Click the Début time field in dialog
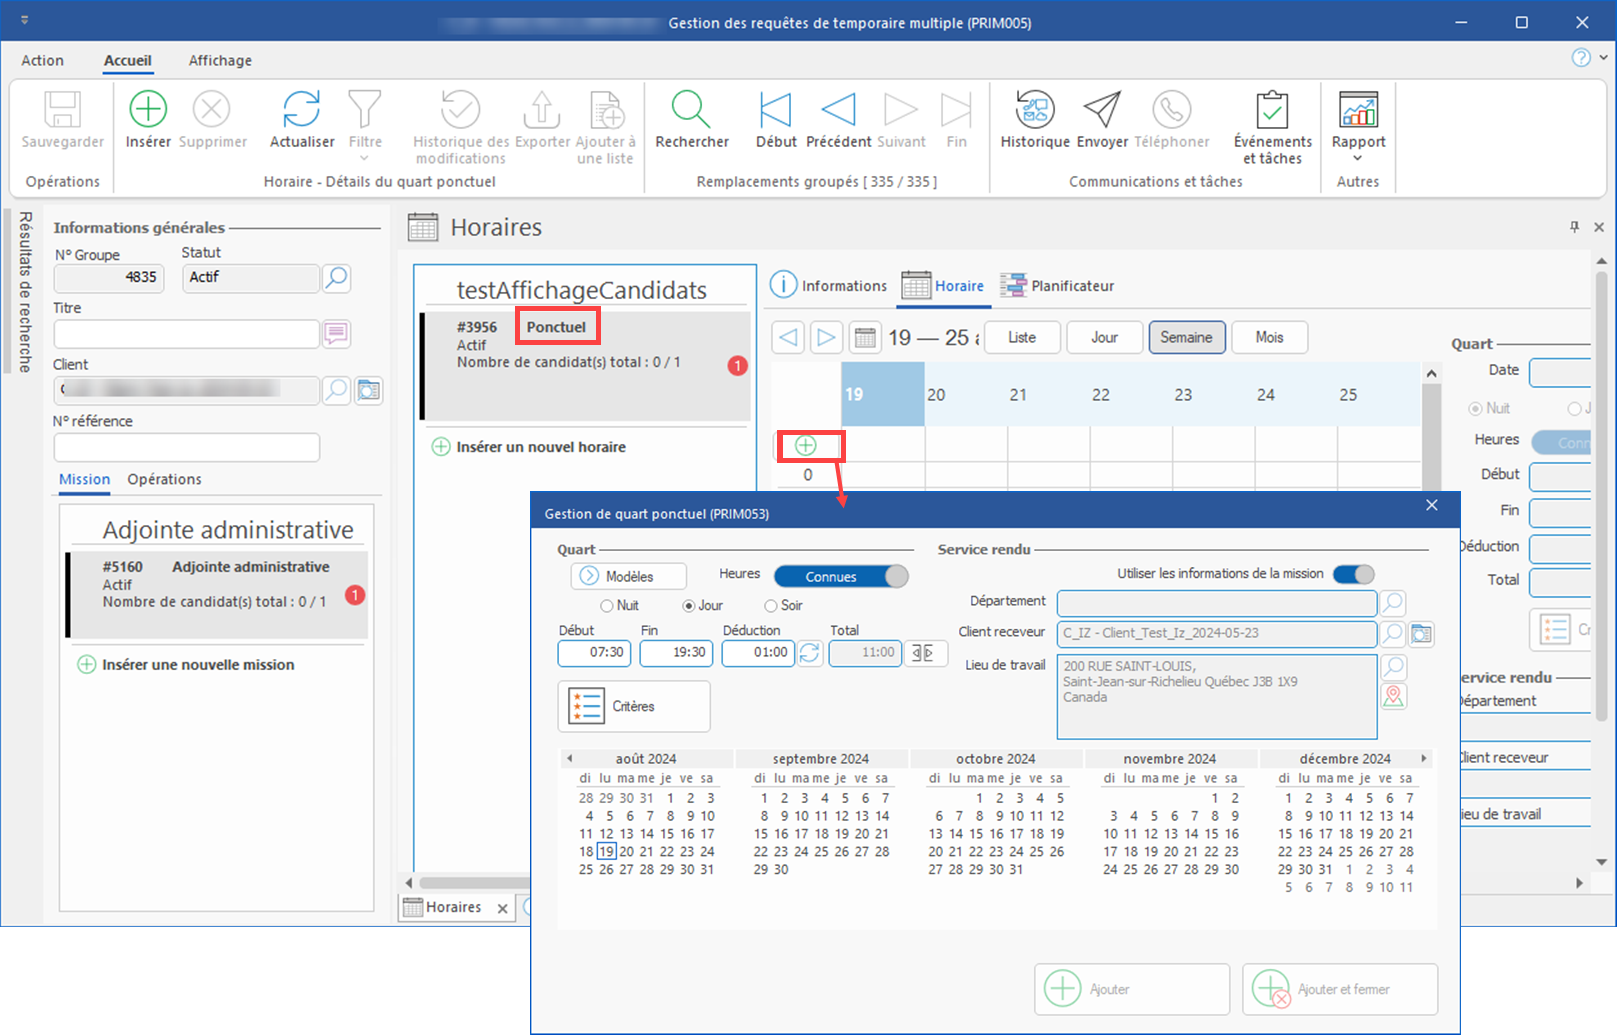This screenshot has height=1035, width=1617. (x=593, y=653)
